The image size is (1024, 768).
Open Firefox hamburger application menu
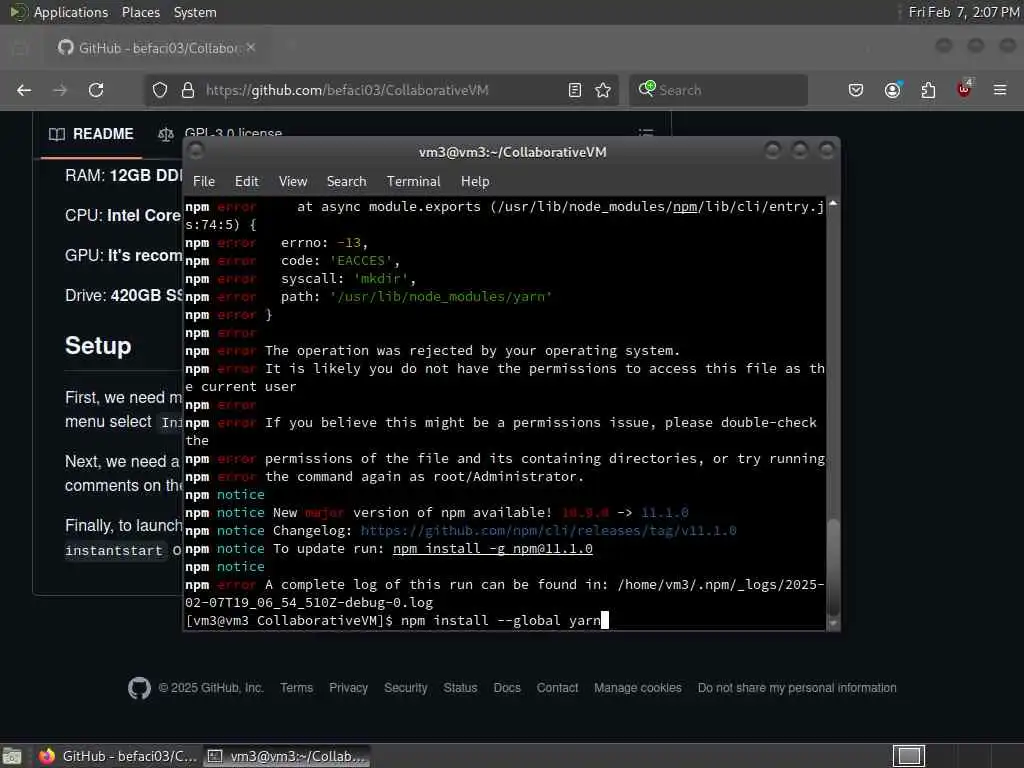[x=1000, y=90]
